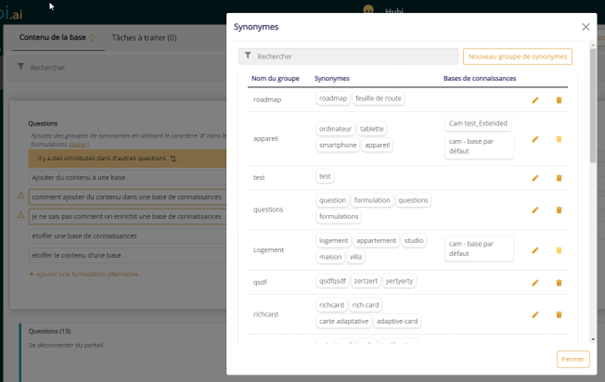Select the 'villa' synonym chip

(x=356, y=257)
